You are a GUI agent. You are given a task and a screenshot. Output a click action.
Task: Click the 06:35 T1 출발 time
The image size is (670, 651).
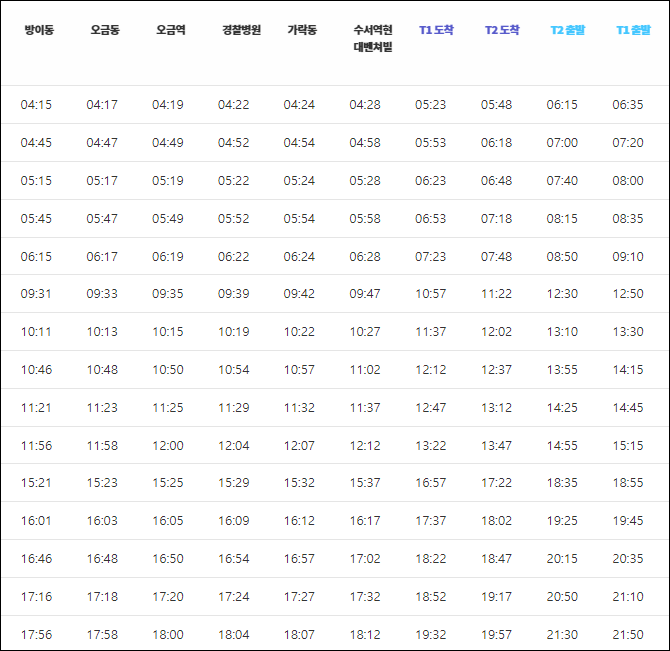pos(628,105)
